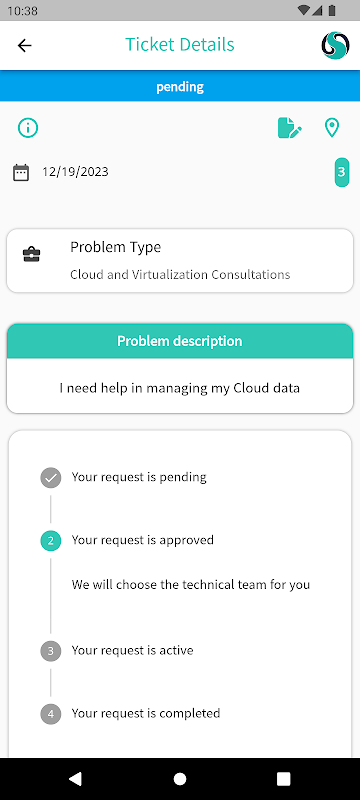Tap the teal badge showing 3
360x800 pixels.
[x=342, y=172]
